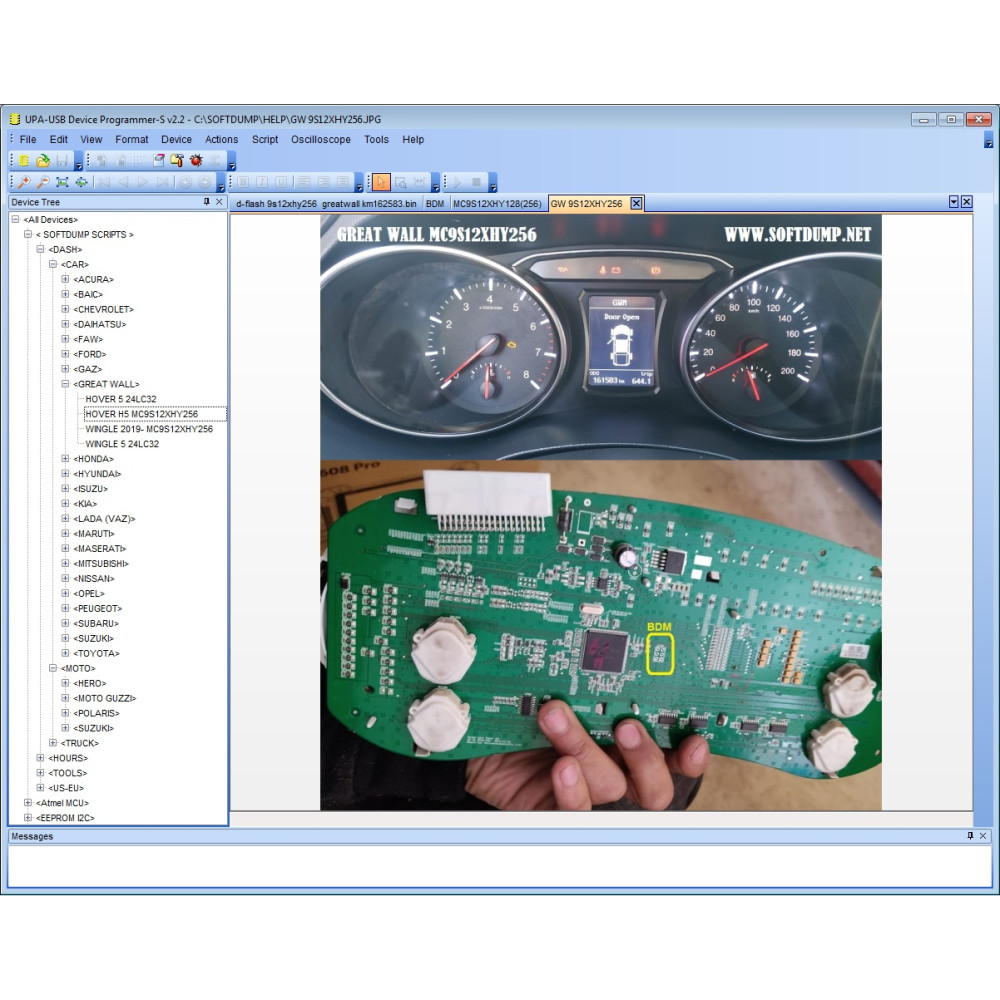
Task: Click the sigma checksum toolbar icon
Action: [216, 161]
